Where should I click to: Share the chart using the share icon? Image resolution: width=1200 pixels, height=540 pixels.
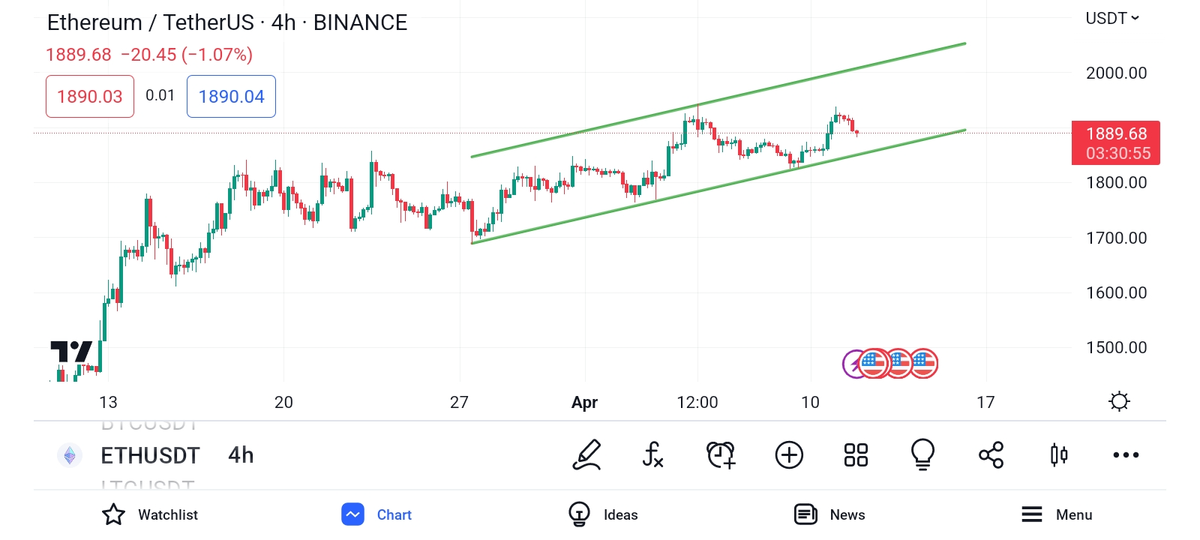991,455
